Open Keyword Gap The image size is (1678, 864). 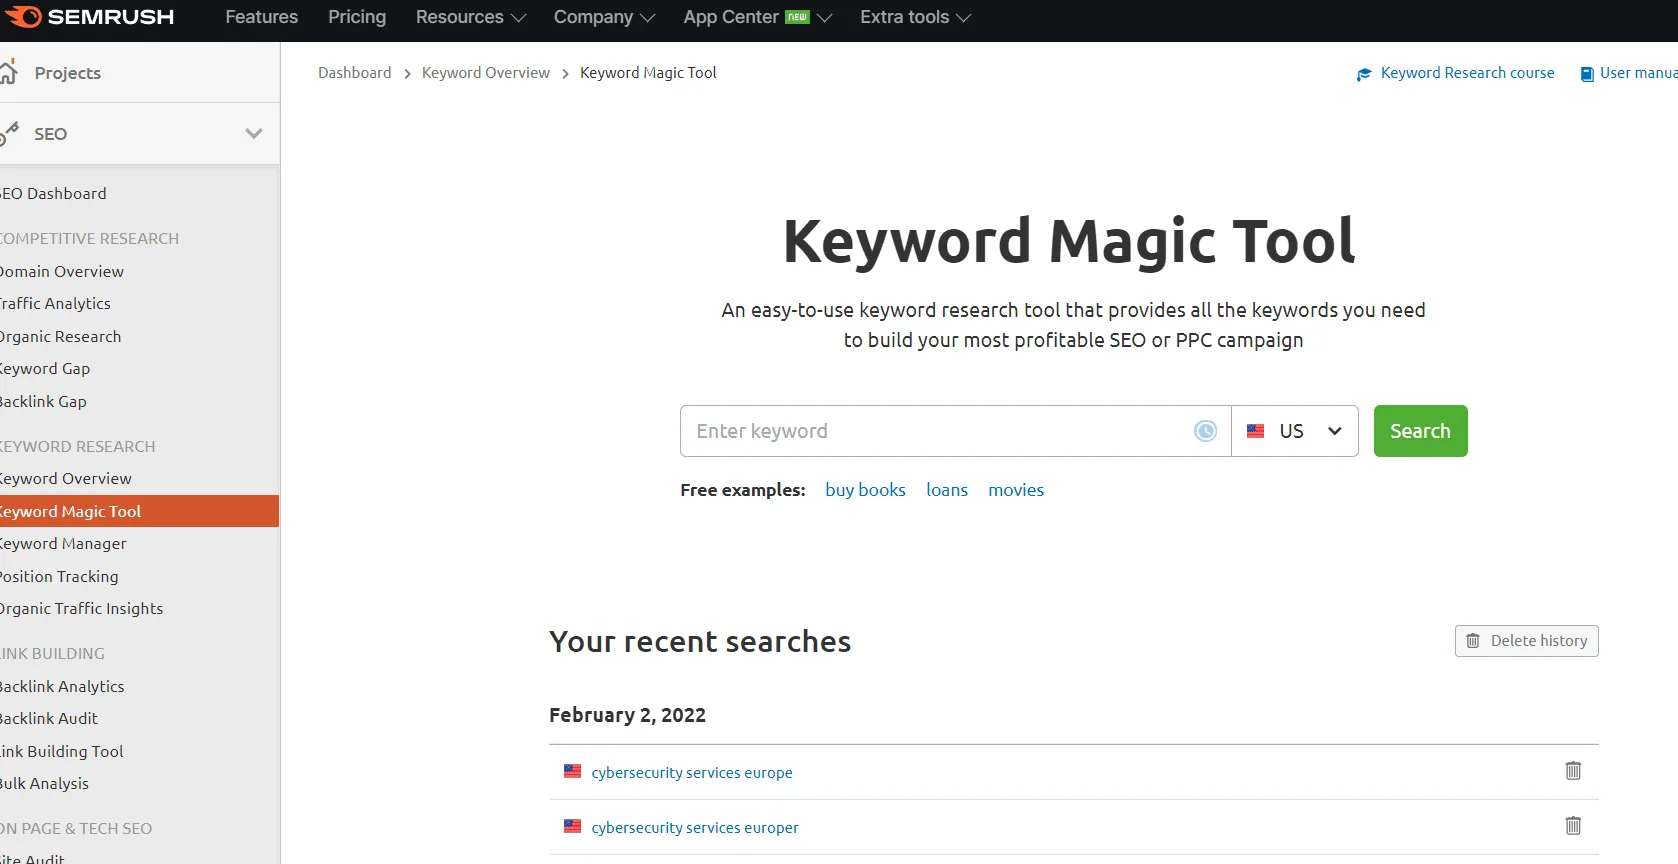click(x=45, y=368)
